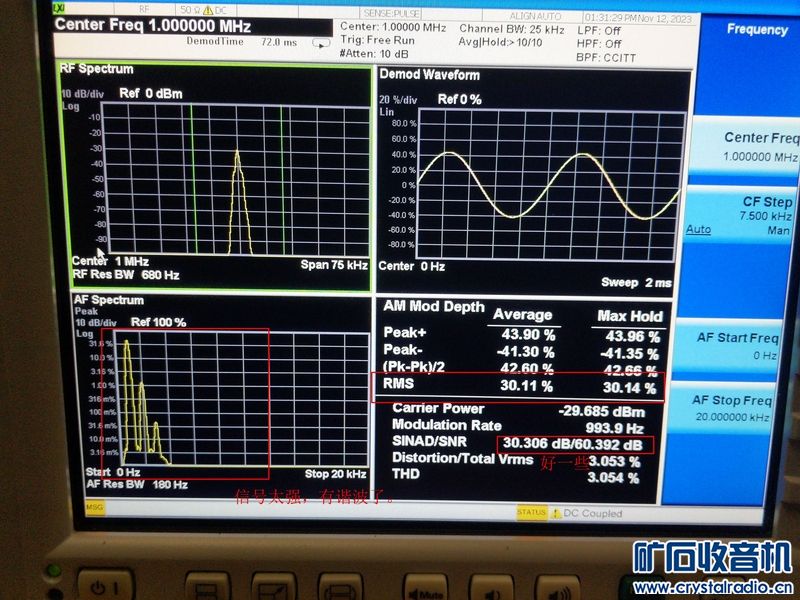Click the Frequency menu title
Image resolution: width=800 pixels, height=600 pixels.
tap(757, 30)
